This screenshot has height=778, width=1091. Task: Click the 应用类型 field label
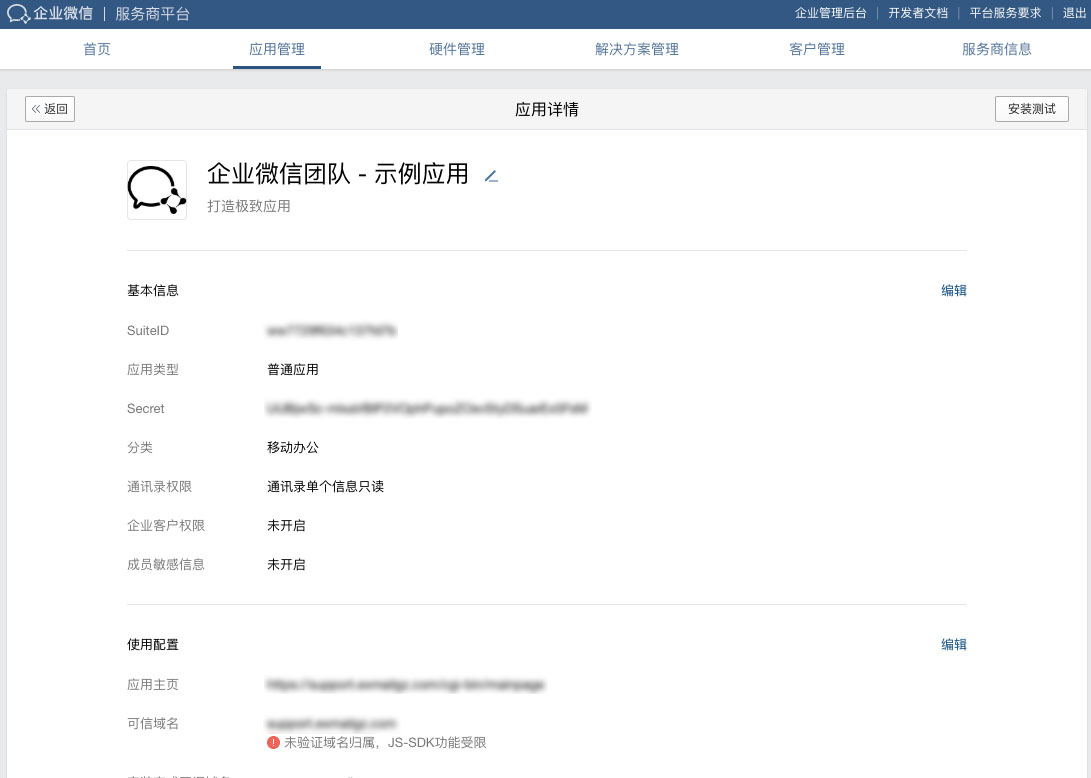[153, 370]
